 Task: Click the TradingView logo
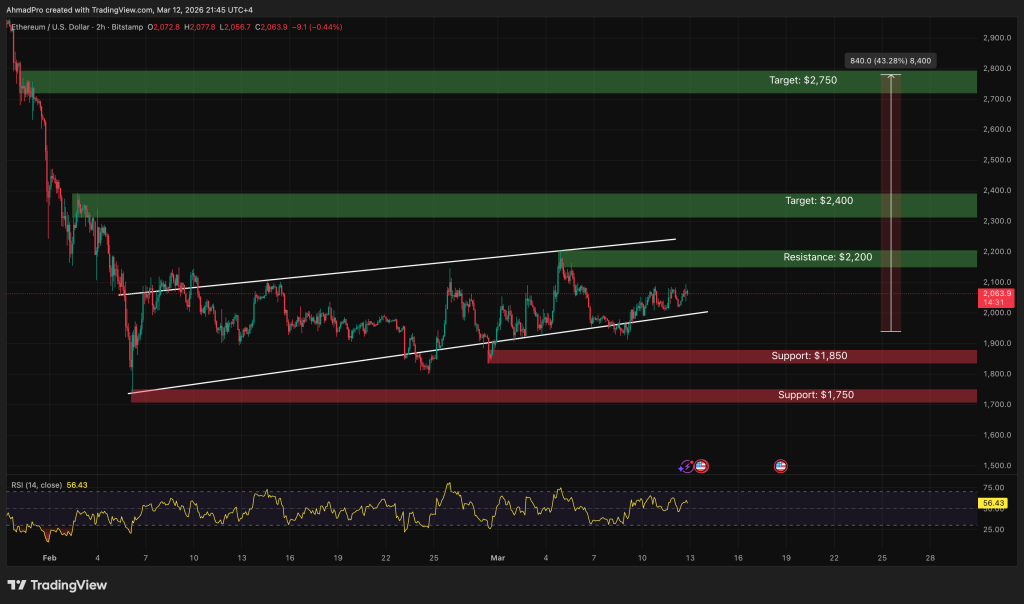pos(58,585)
